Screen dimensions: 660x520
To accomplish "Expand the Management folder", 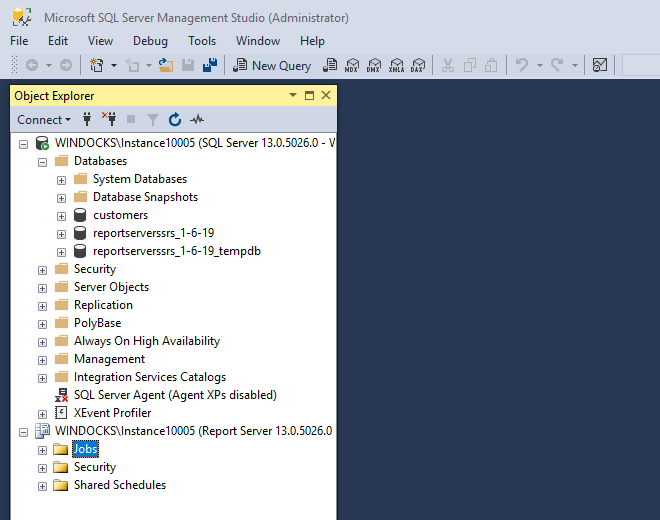I will 42,360.
